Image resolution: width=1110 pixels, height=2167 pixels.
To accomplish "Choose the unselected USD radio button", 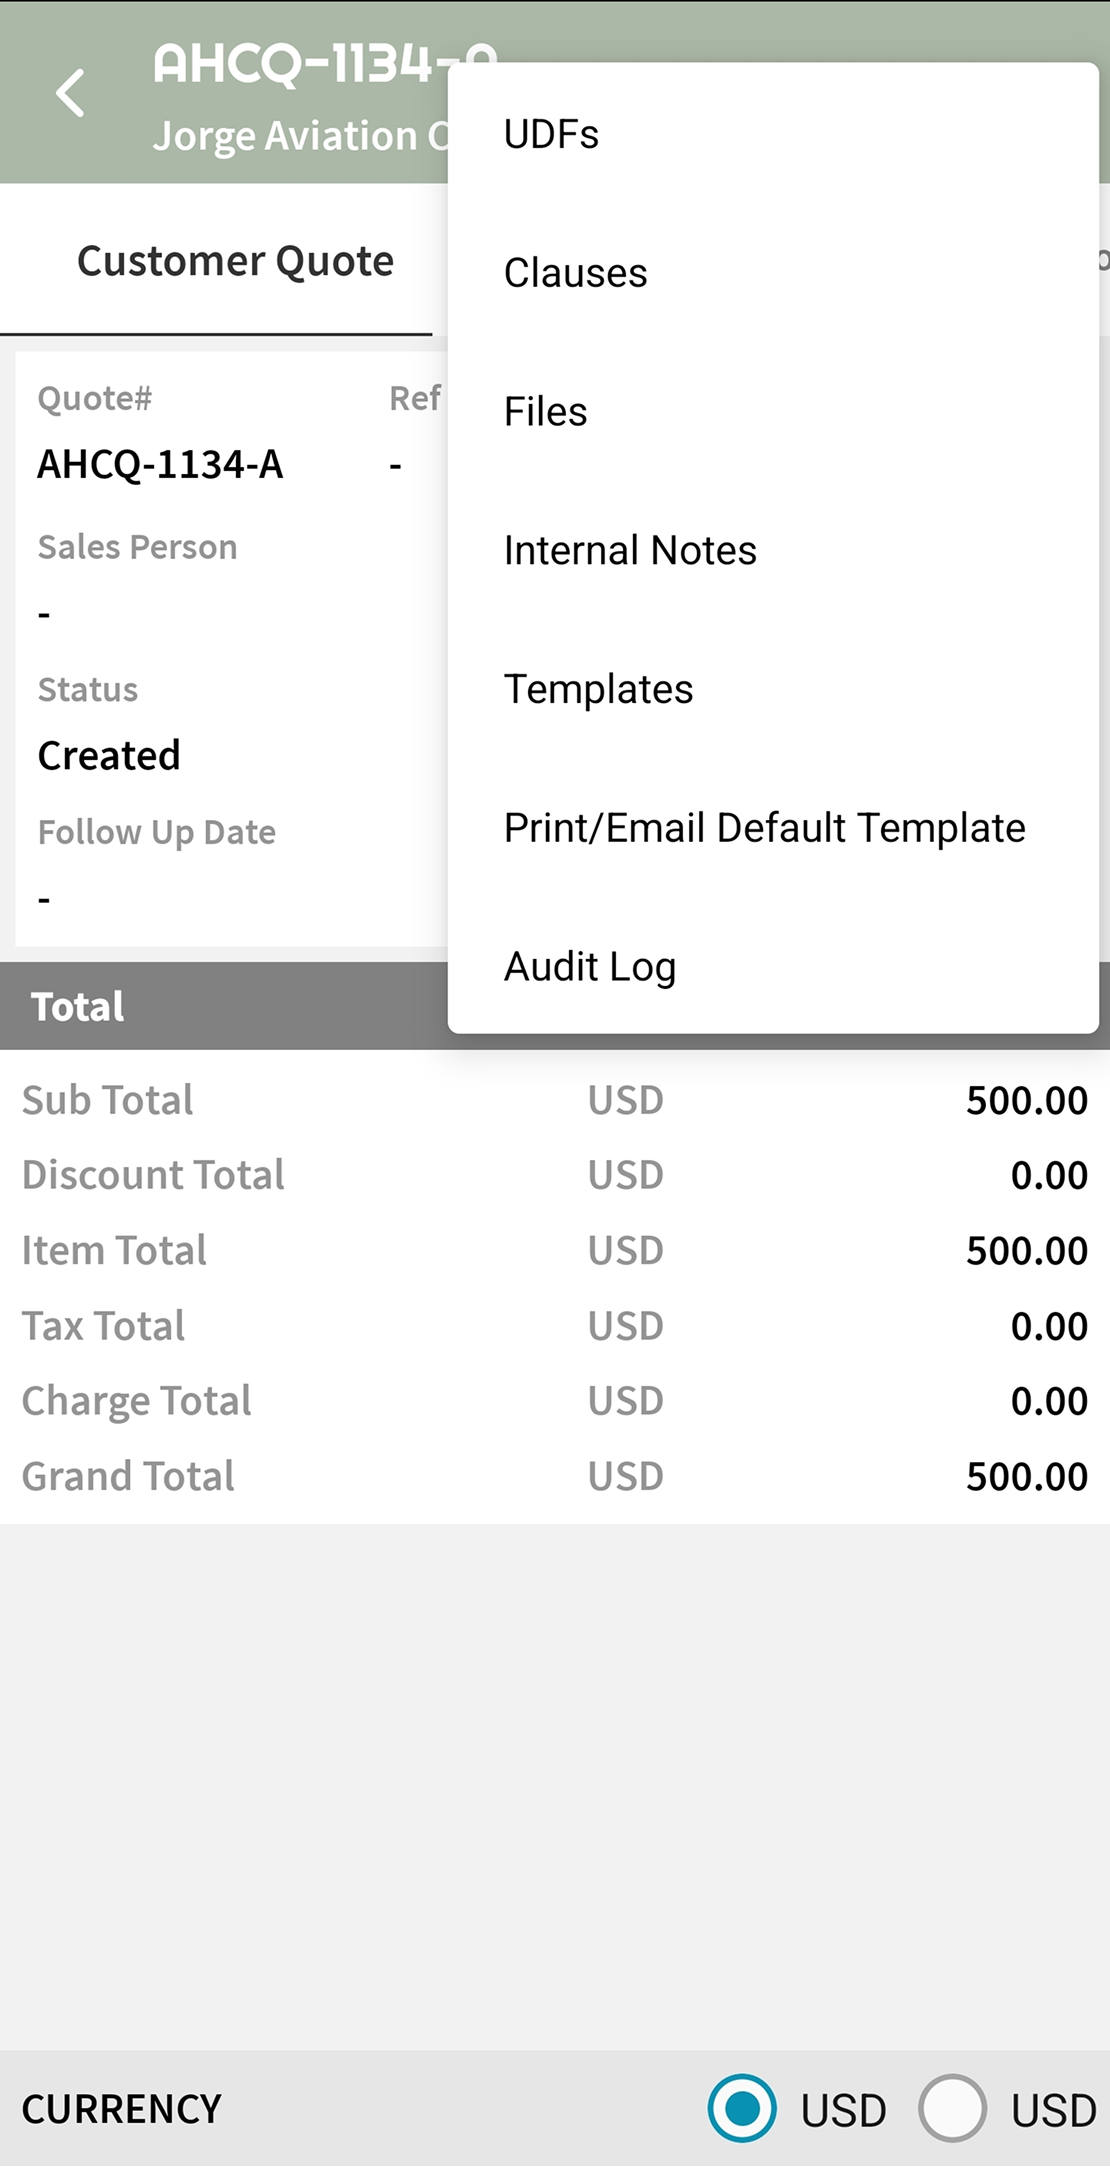I will pos(952,2108).
